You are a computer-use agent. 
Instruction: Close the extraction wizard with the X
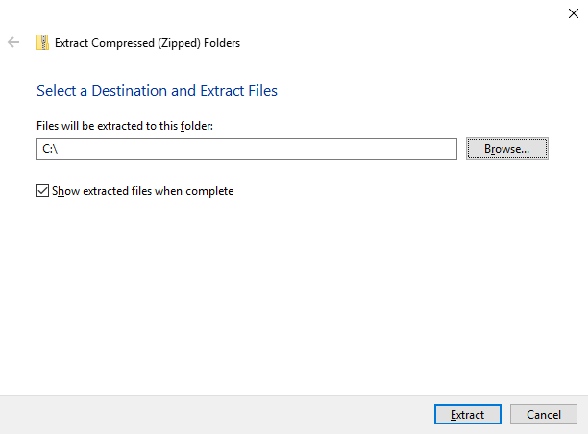pyautogui.click(x=573, y=14)
